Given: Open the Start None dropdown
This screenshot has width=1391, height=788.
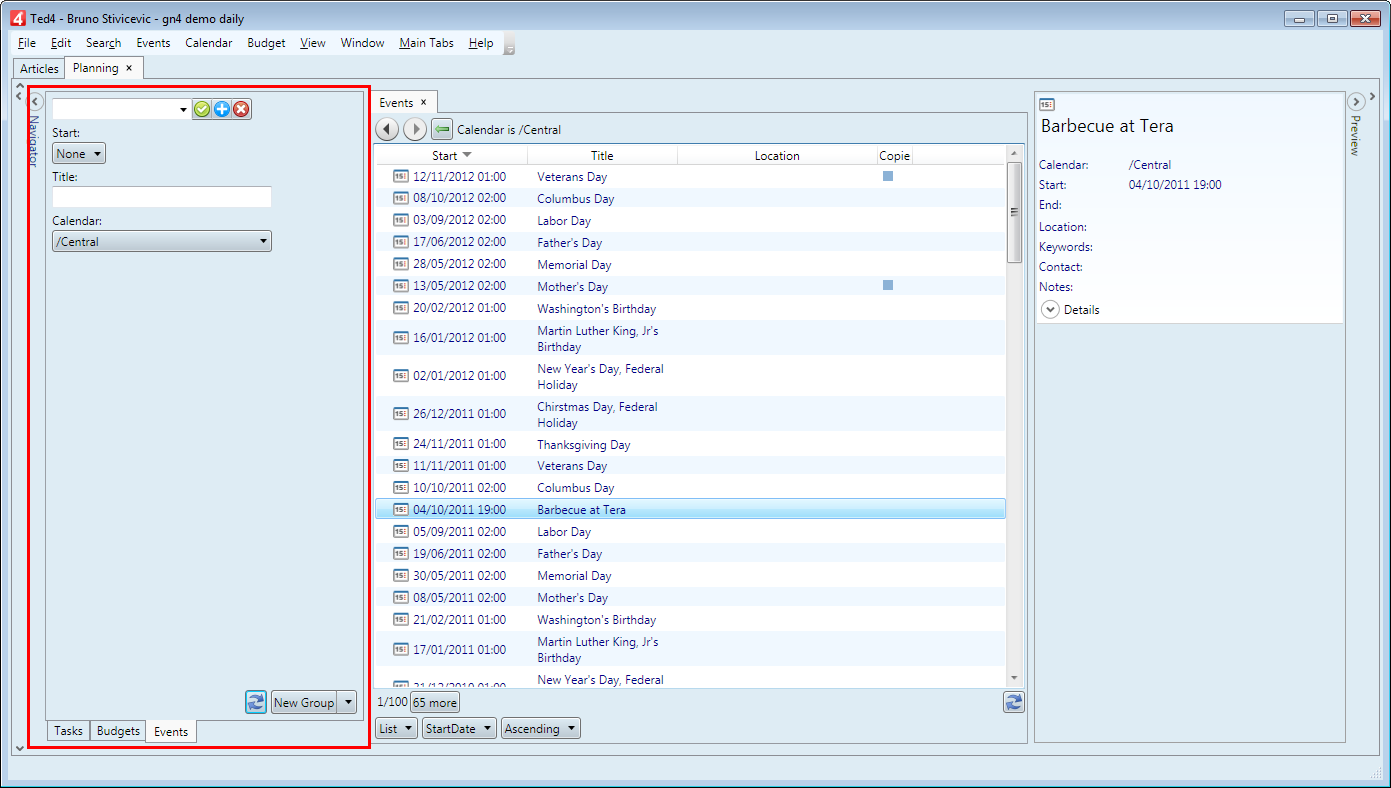Looking at the screenshot, I should tap(79, 154).
